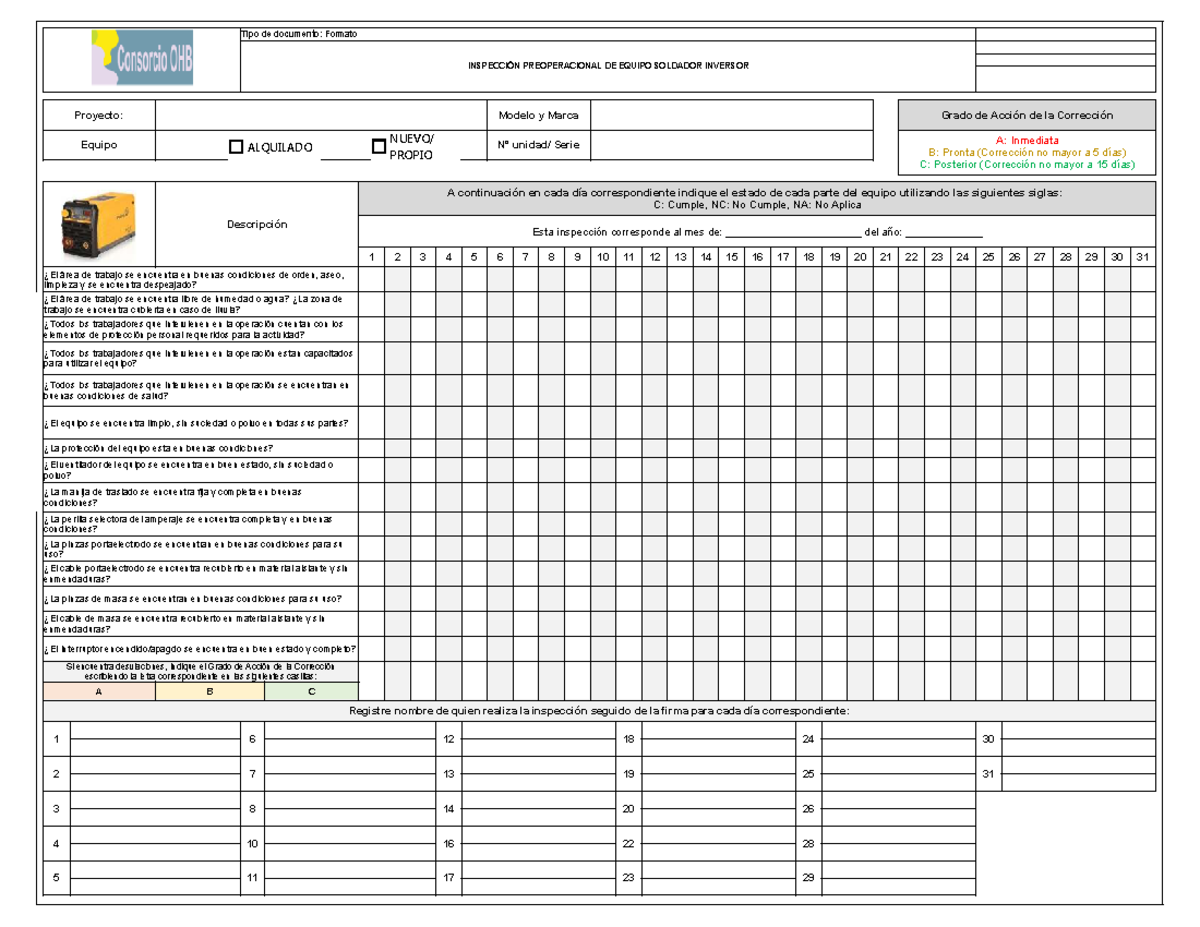The width and height of the screenshot is (1200, 927).
Task: Check the NUEVO/PROPIO checkbox
Action: 378,146
